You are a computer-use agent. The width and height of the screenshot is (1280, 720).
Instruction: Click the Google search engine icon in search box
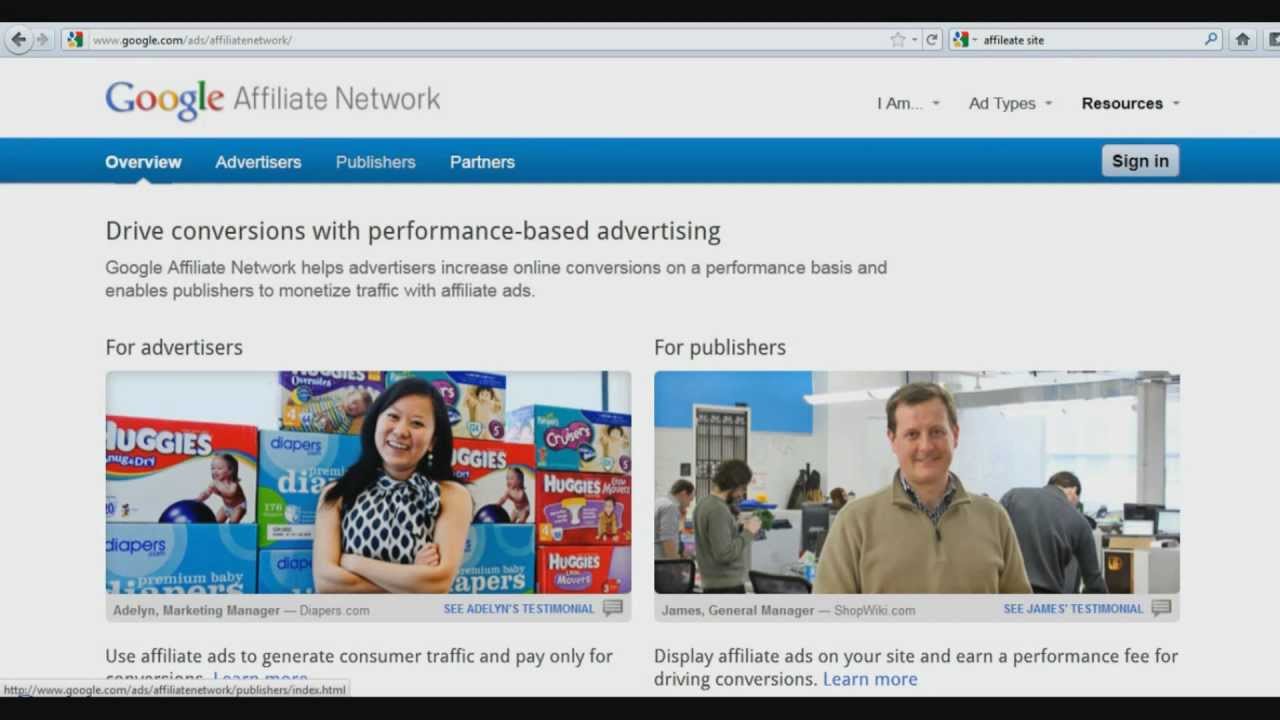click(x=961, y=40)
